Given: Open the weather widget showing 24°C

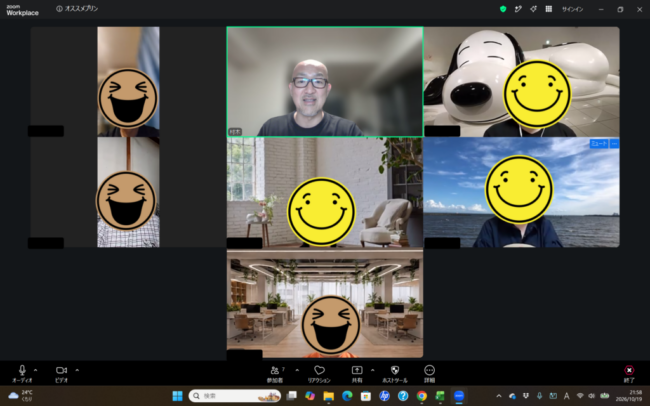Looking at the screenshot, I should (21, 396).
